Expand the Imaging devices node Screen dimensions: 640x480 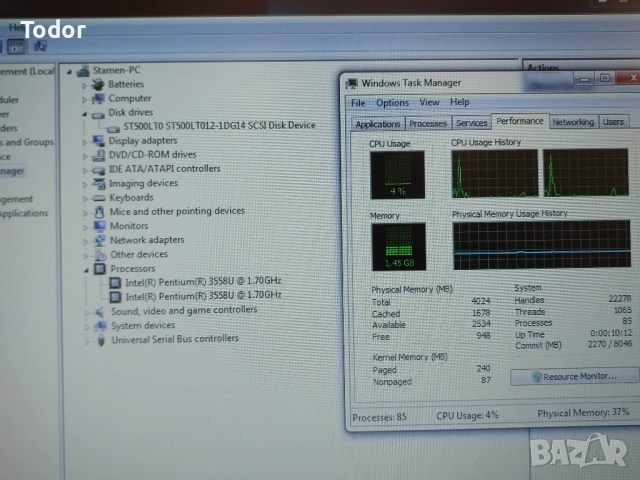(x=85, y=184)
